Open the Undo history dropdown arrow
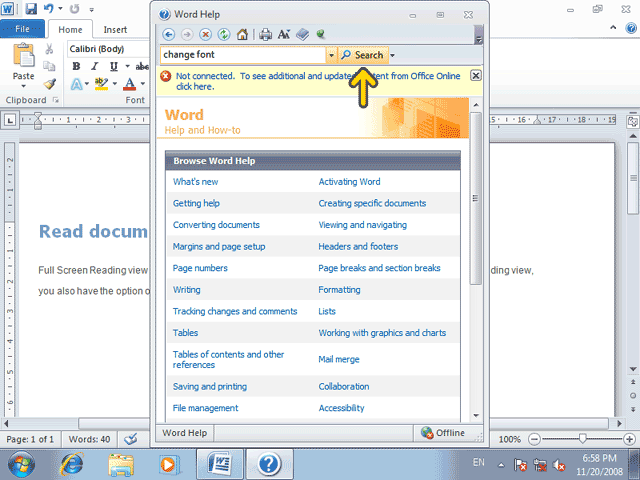 (60, 9)
